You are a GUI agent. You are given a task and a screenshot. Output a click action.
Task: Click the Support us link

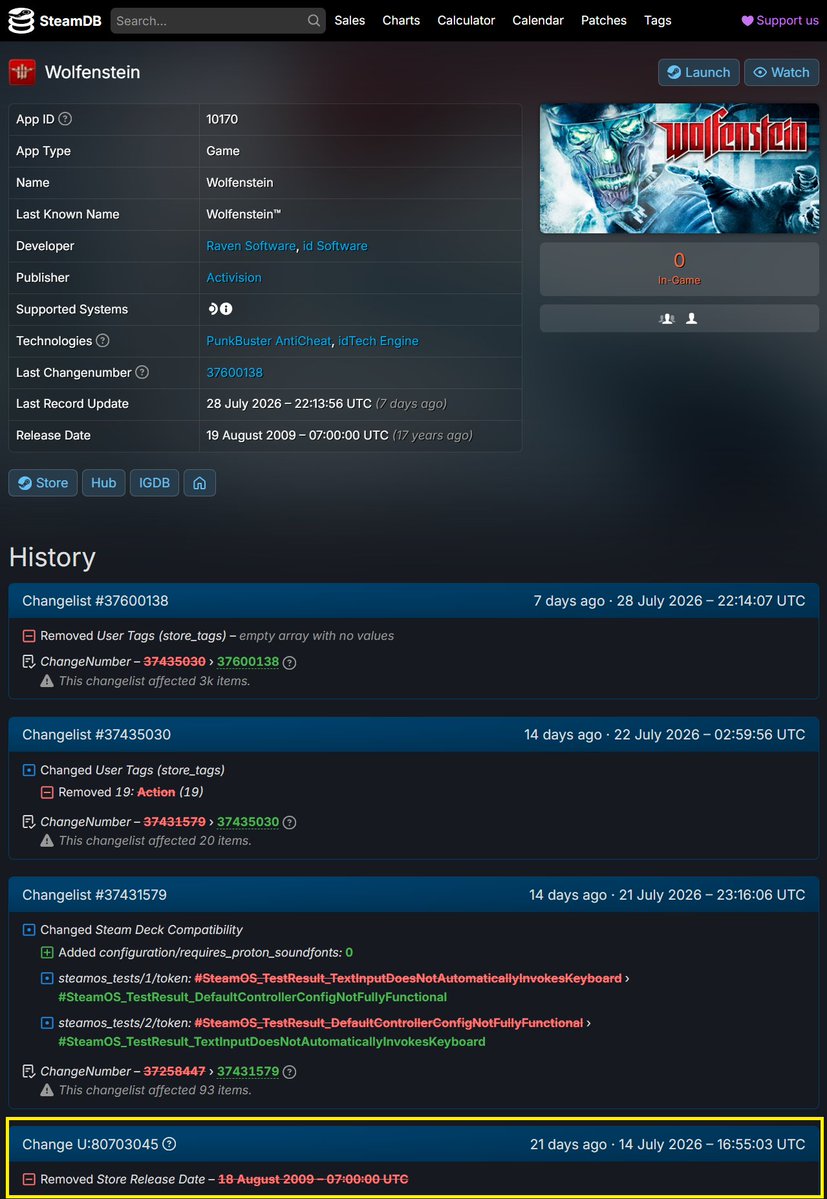780,21
